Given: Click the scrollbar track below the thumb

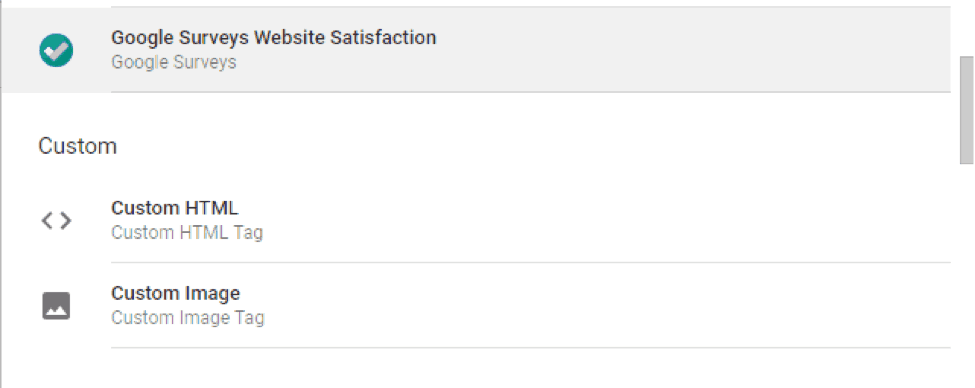Looking at the screenshot, I should 966,274.
